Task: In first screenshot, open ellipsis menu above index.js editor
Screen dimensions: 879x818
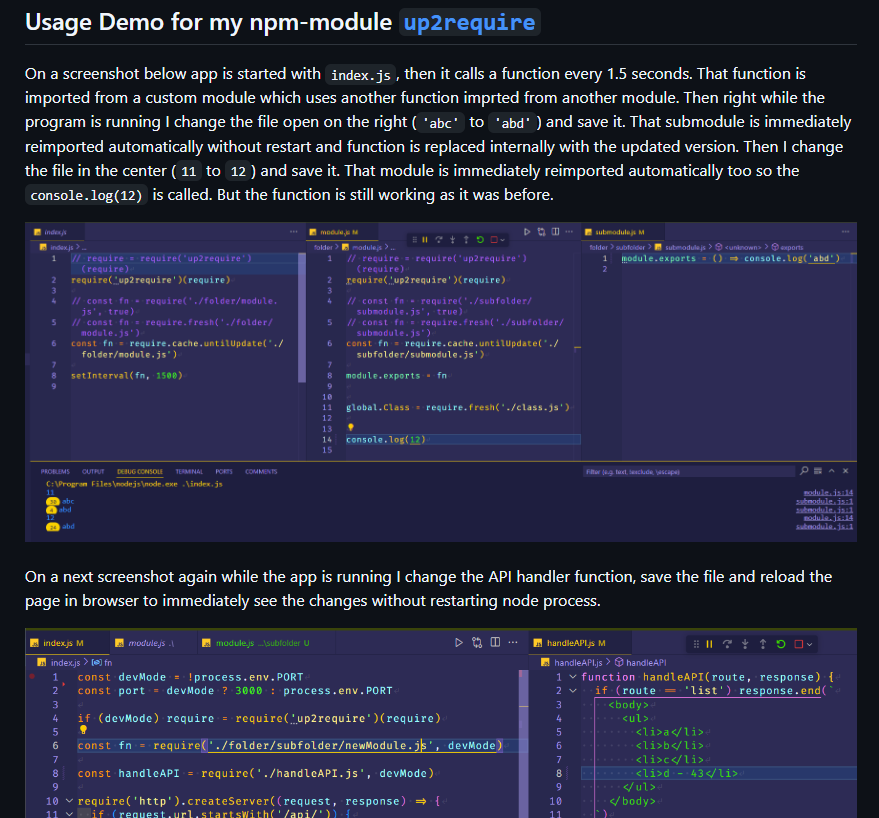Action: point(294,232)
